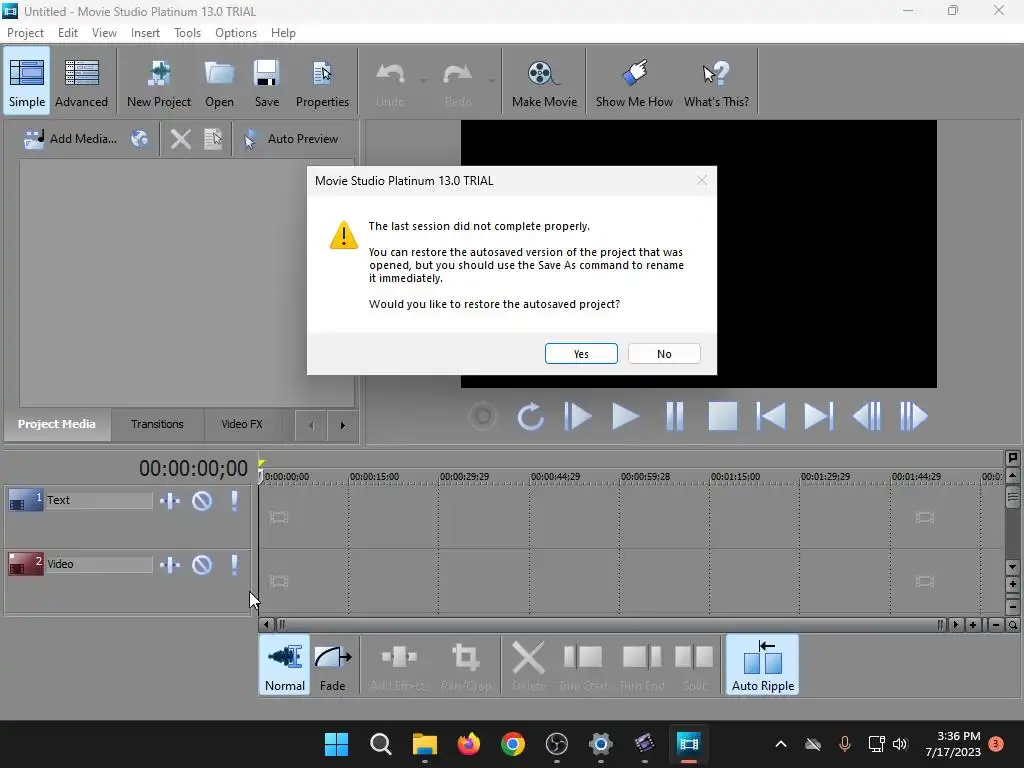Go to project start

point(771,416)
